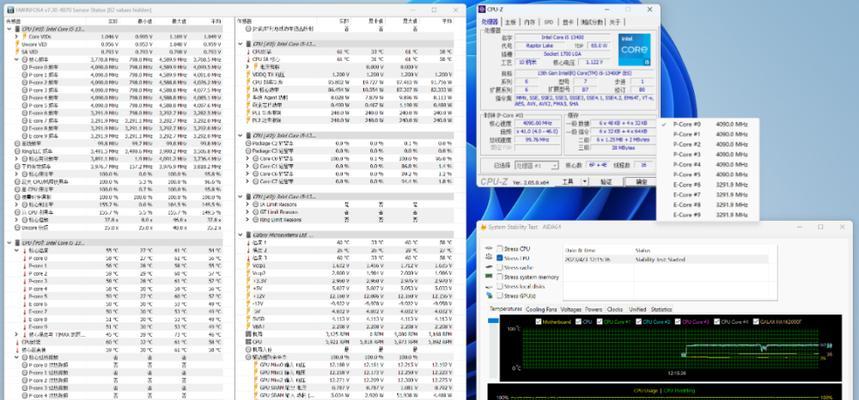Toggle the CPU Core #4 graph checkbox
Image resolution: width=859 pixels, height=400 pixels.
pyautogui.click(x=717, y=322)
